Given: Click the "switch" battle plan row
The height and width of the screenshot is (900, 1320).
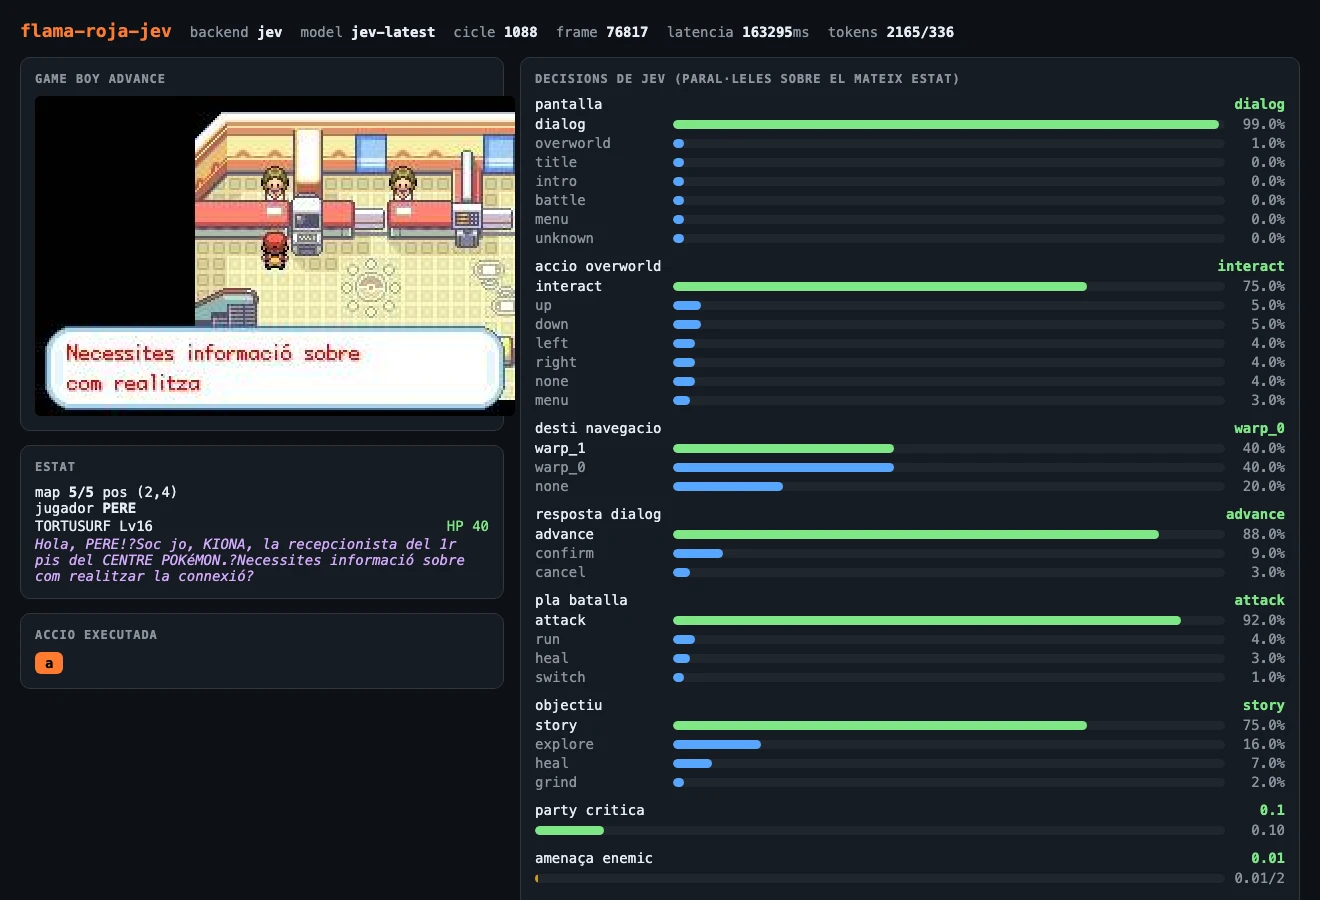Looking at the screenshot, I should pos(910,677).
